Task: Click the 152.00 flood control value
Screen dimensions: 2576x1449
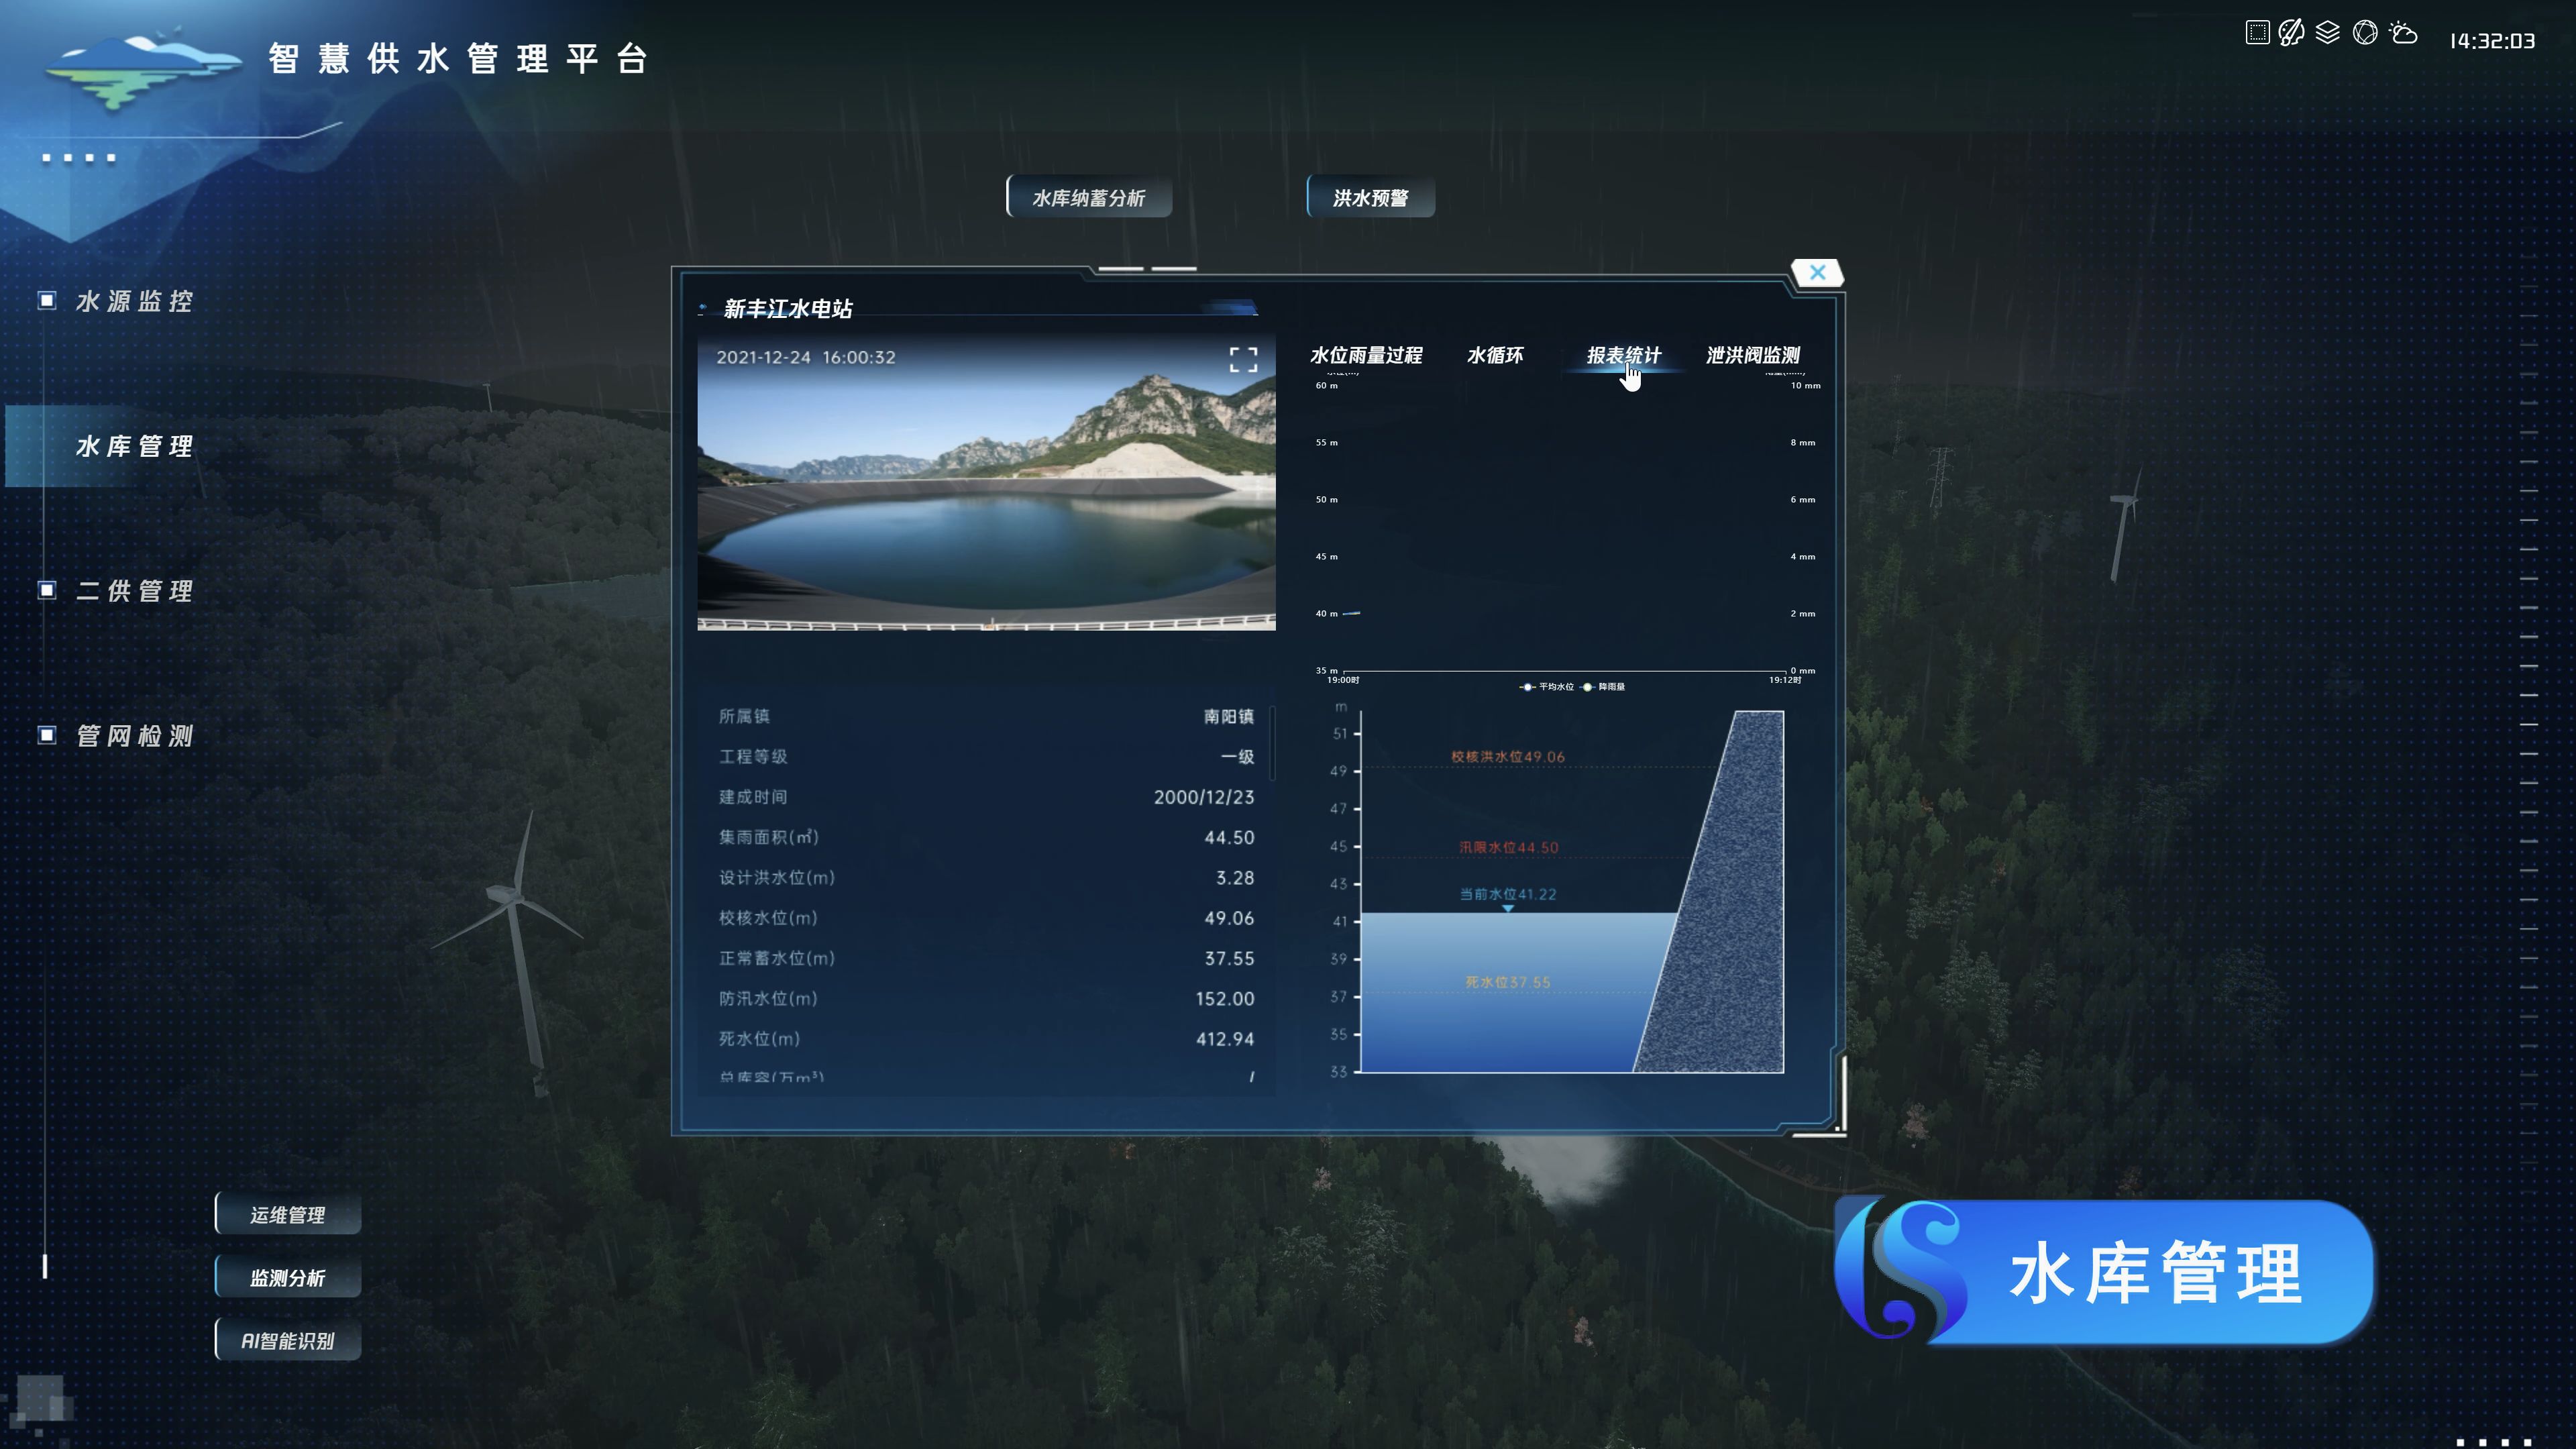Action: click(x=1225, y=998)
